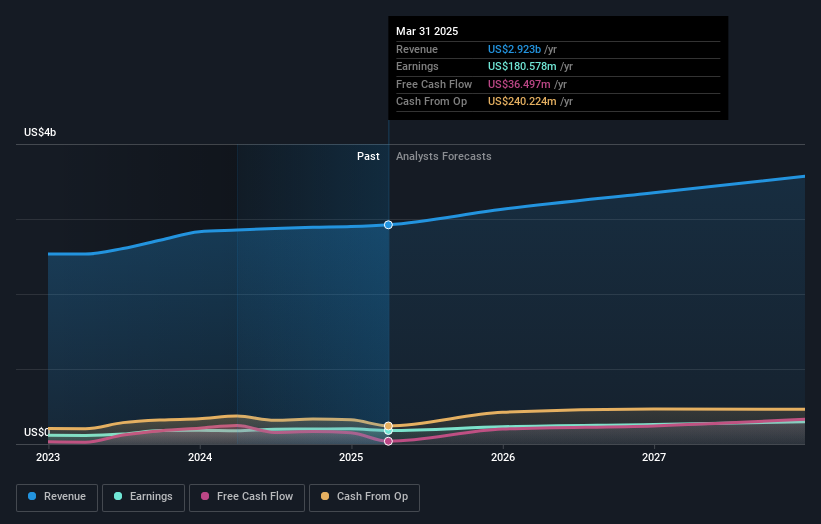Click the 'Past' section label
Screen dimensions: 821x524
tap(368, 156)
